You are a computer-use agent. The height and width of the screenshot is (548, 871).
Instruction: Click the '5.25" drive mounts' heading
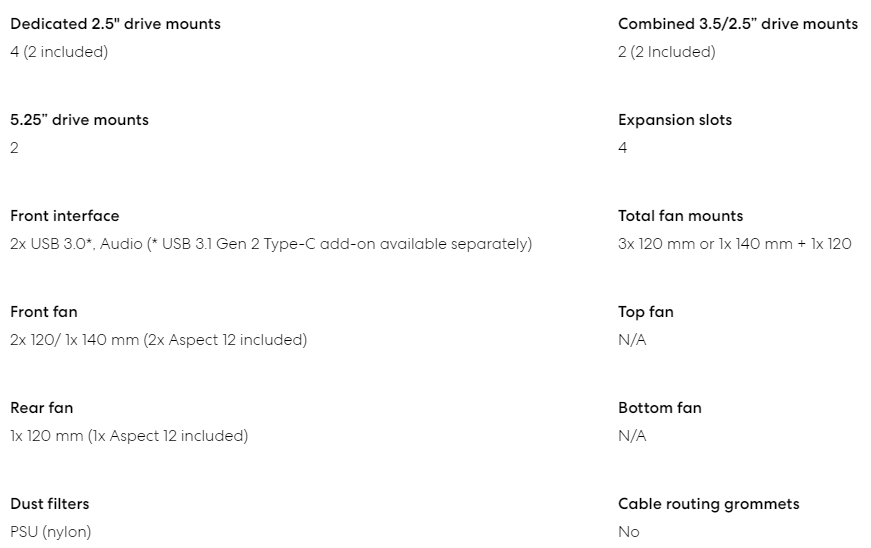[x=79, y=120]
